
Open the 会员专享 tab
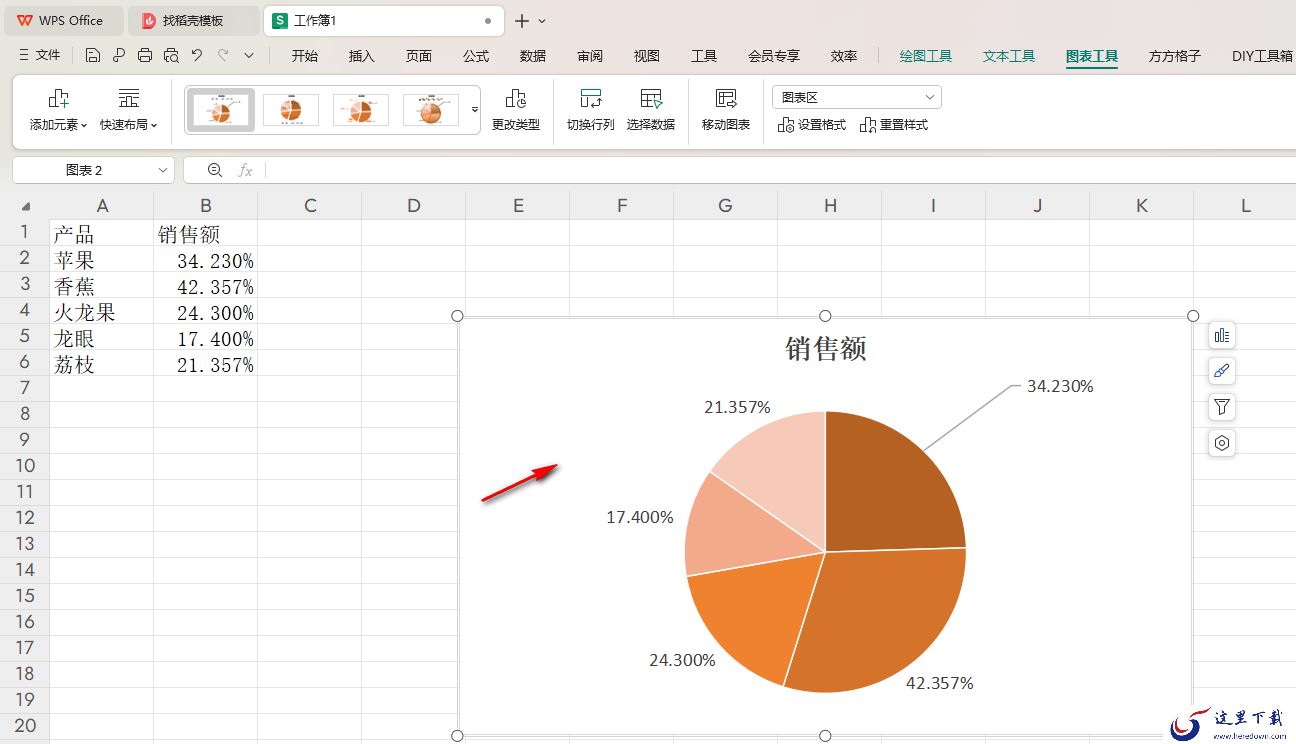coord(774,56)
